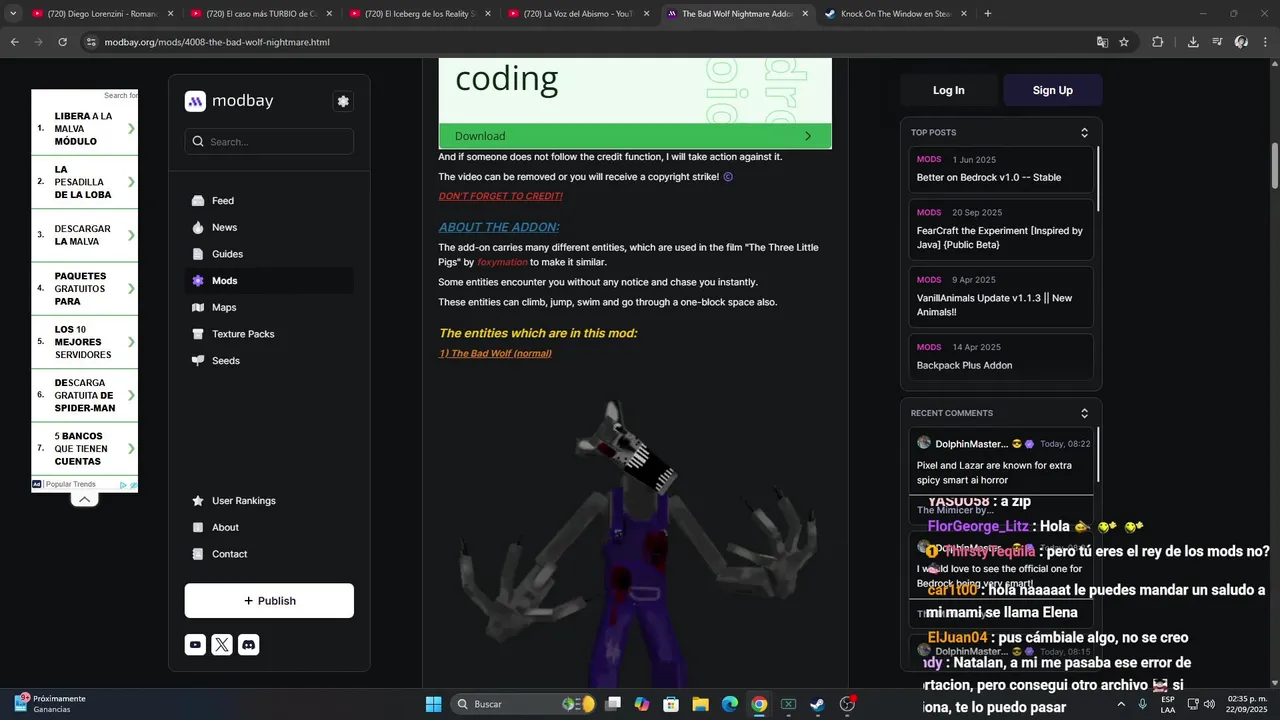This screenshot has height=720, width=1280.
Task: Click the Top Posts panel scrollbar
Action: click(1098, 180)
